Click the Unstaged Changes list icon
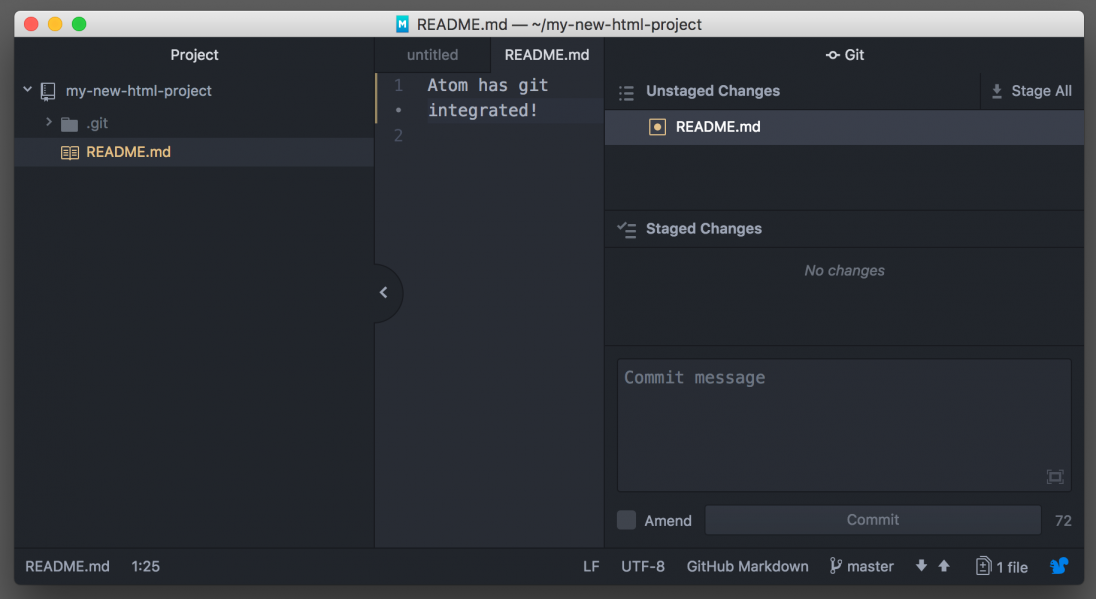This screenshot has width=1096, height=599. click(x=626, y=92)
